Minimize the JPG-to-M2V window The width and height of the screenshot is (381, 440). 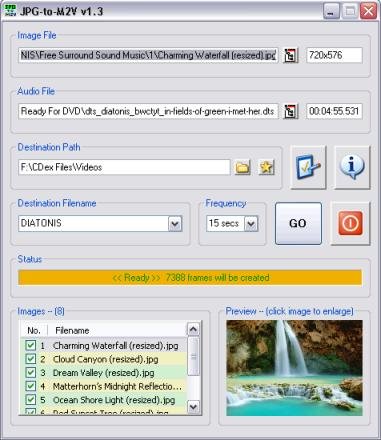[x=331, y=11]
